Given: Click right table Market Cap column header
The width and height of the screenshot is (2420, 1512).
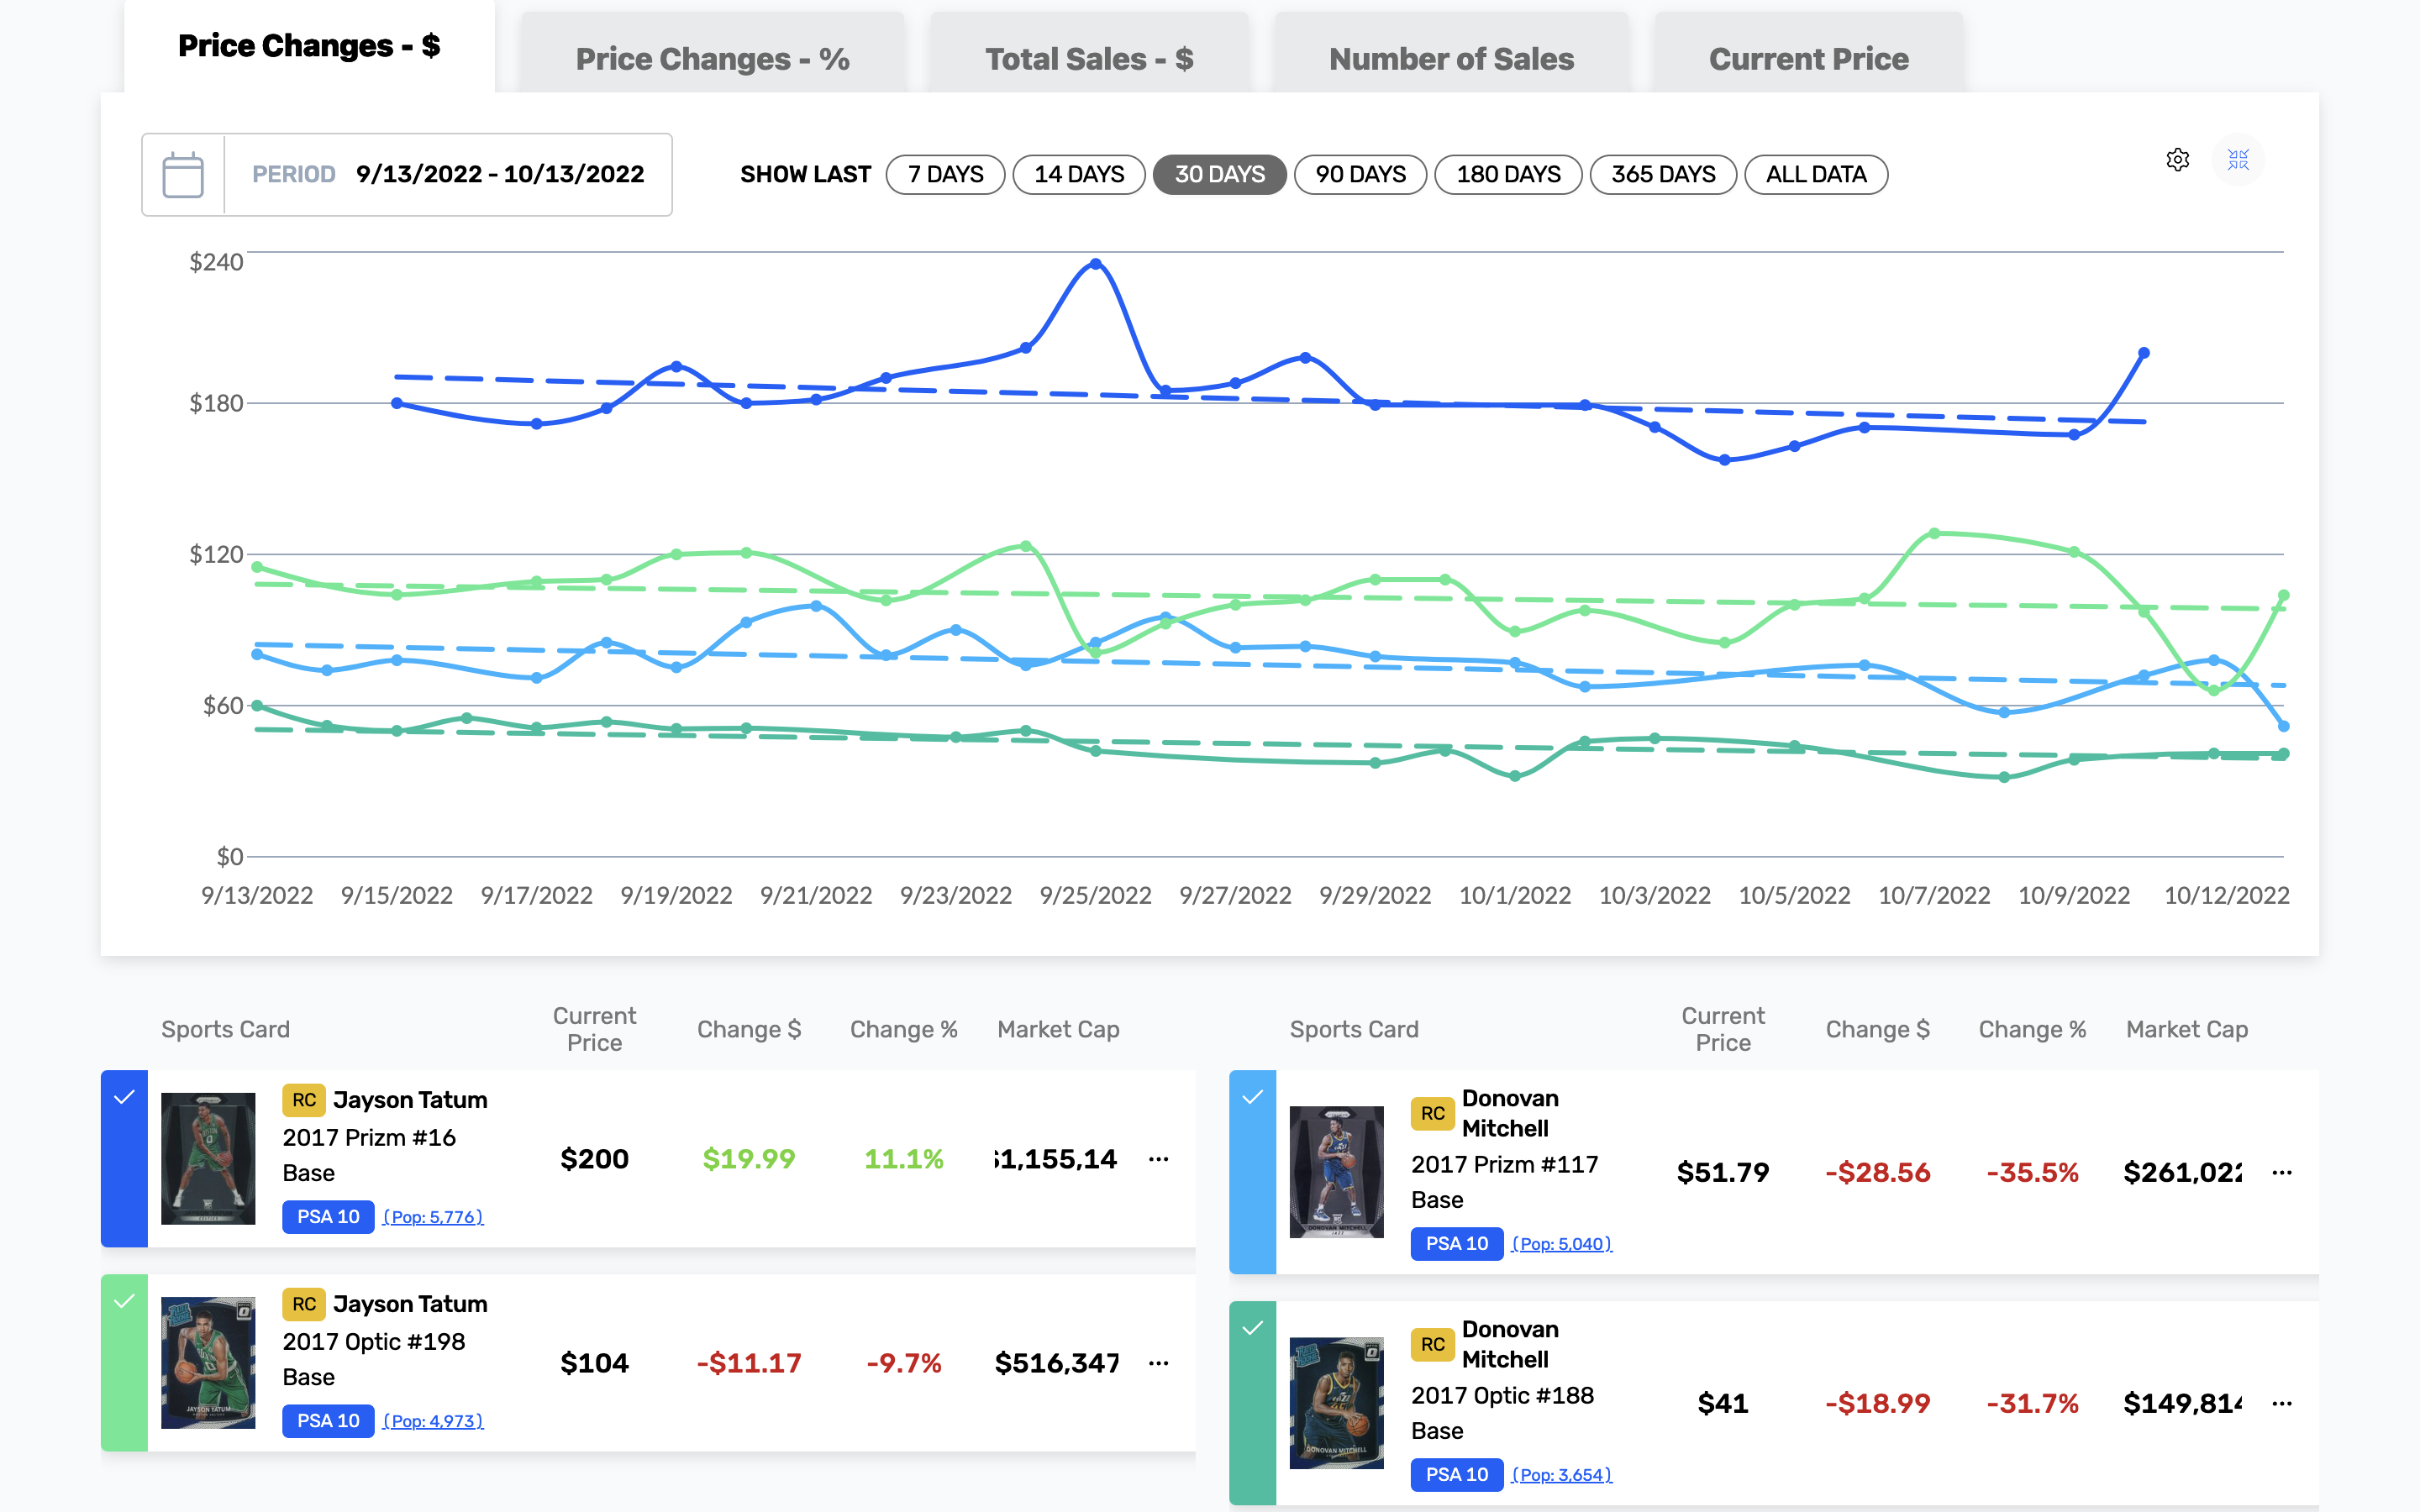Looking at the screenshot, I should coord(2186,1029).
